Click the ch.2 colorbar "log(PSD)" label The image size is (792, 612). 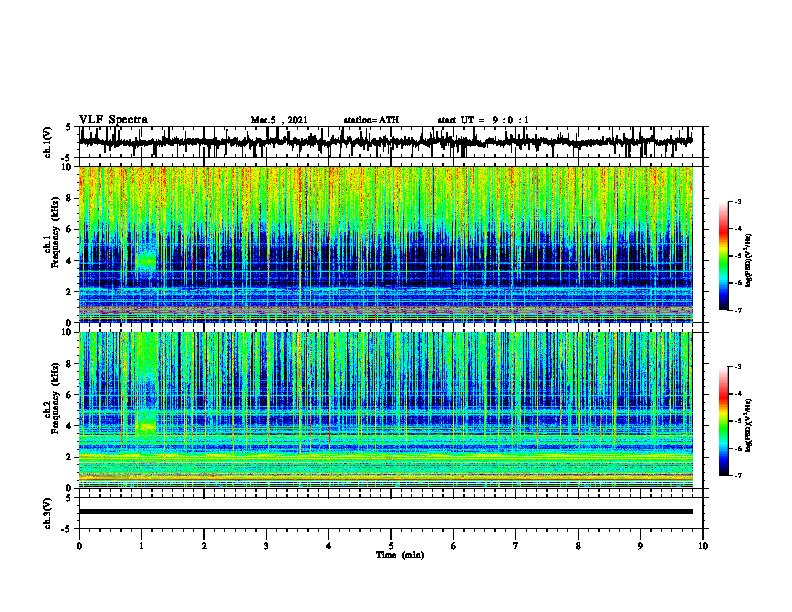tap(749, 426)
